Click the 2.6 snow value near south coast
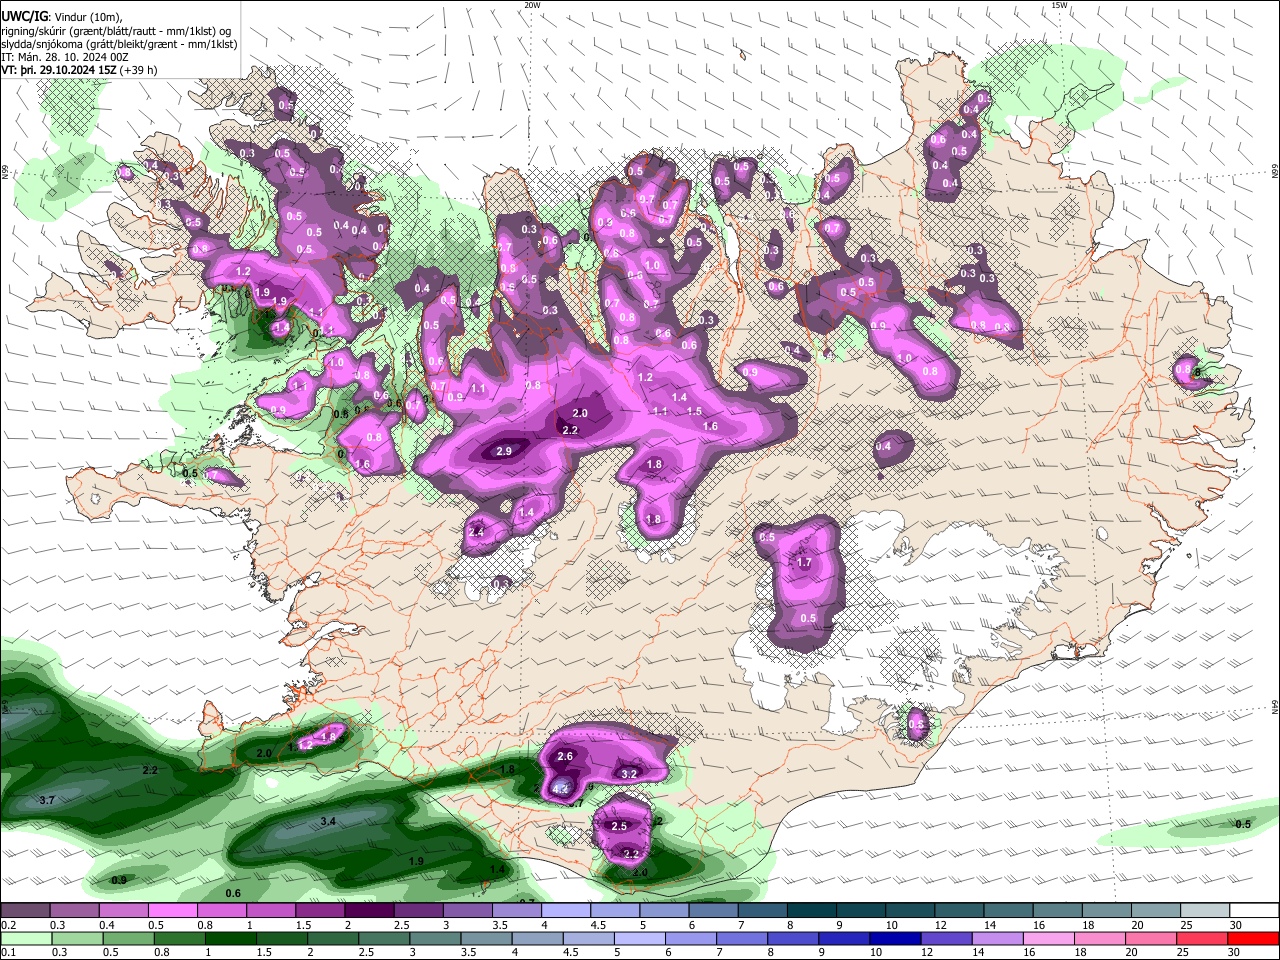 pyautogui.click(x=565, y=756)
